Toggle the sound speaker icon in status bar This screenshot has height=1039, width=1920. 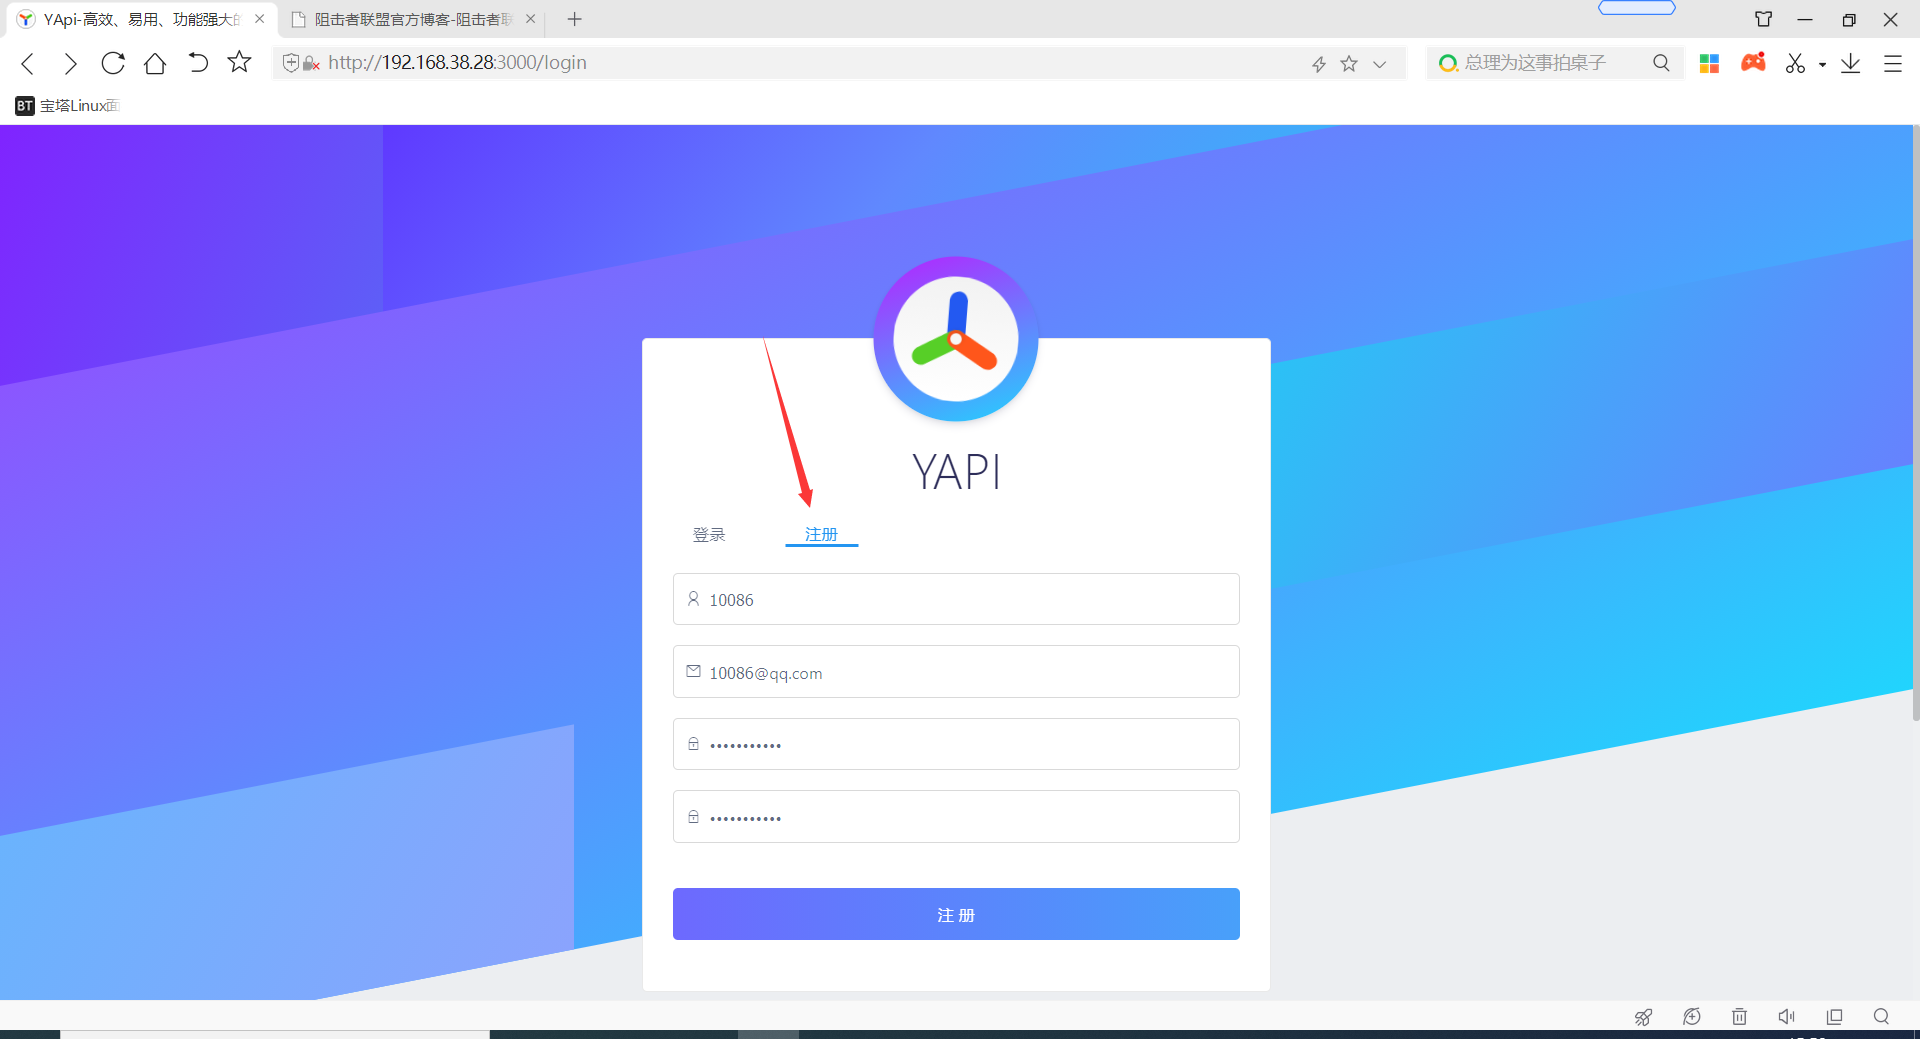point(1786,1017)
